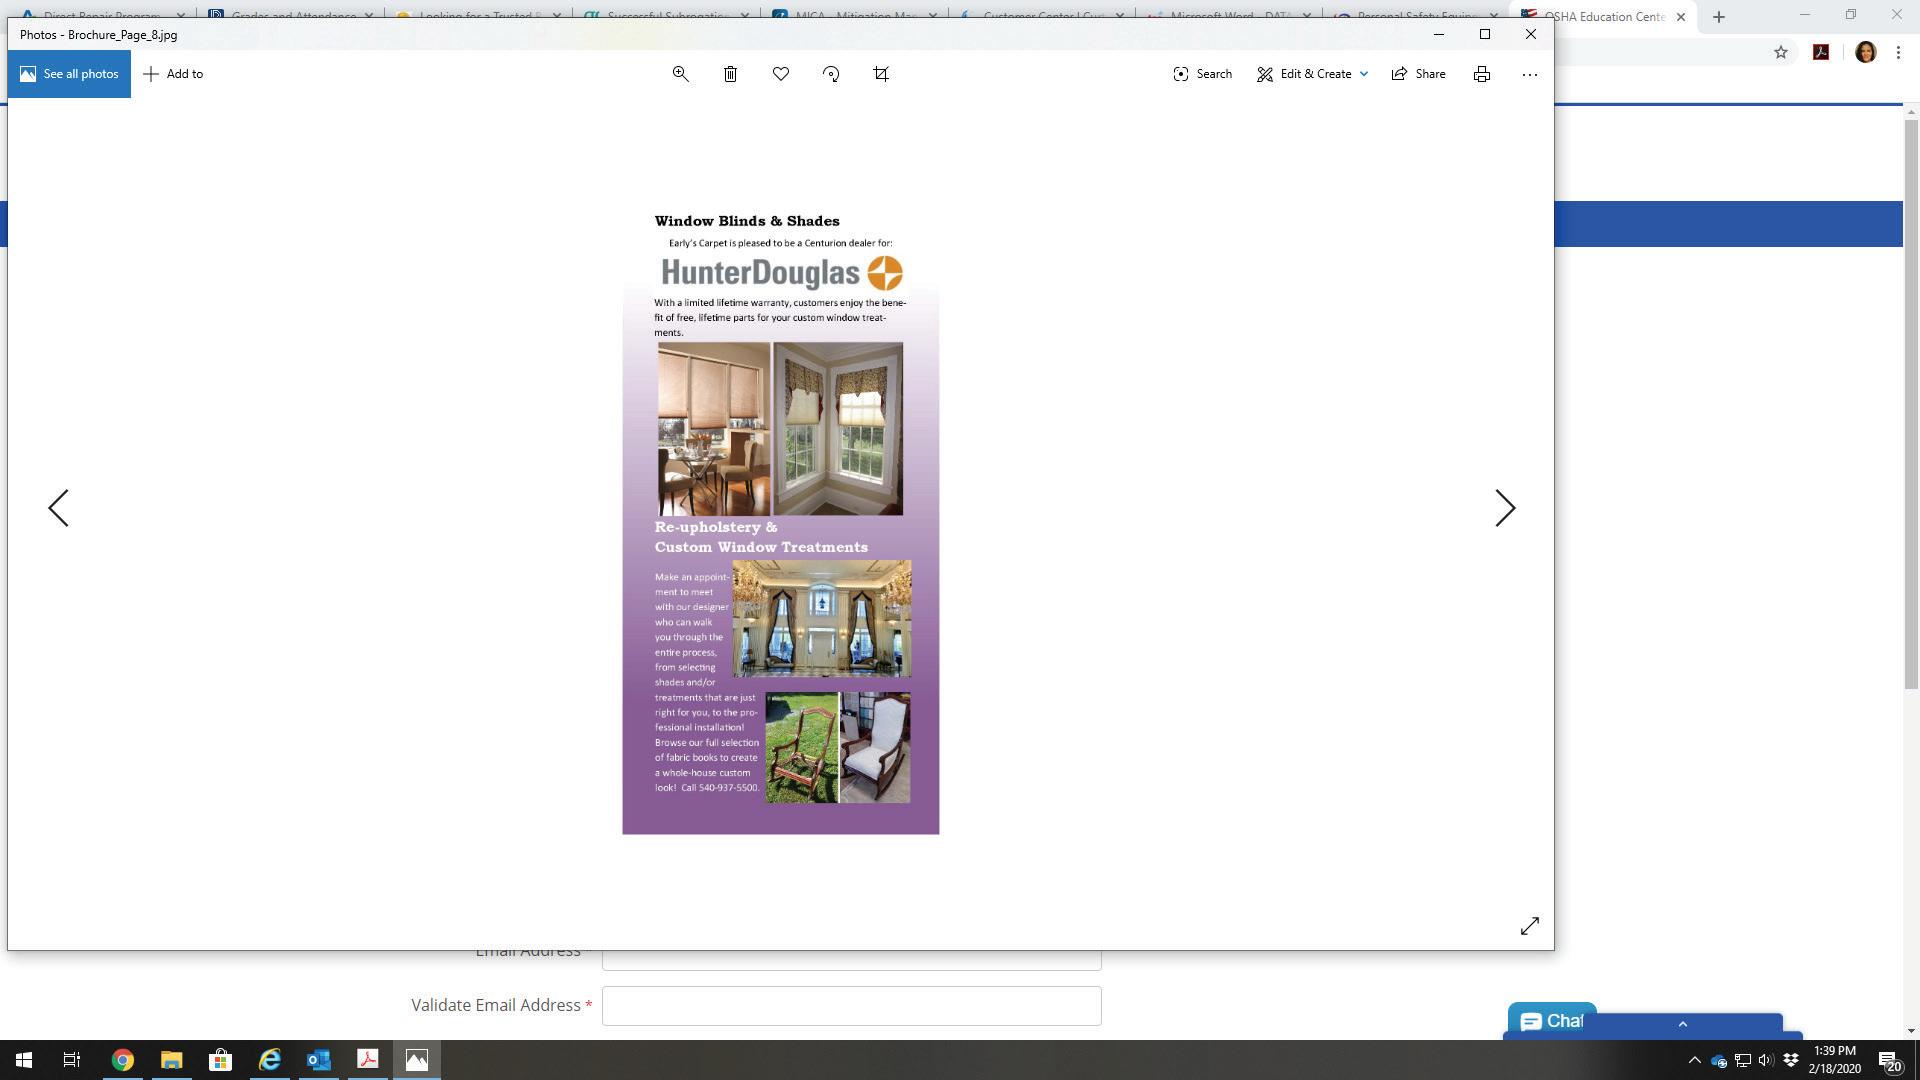The image size is (1920, 1080).
Task: Expand the Edit & Create dropdown
Action: (1363, 74)
